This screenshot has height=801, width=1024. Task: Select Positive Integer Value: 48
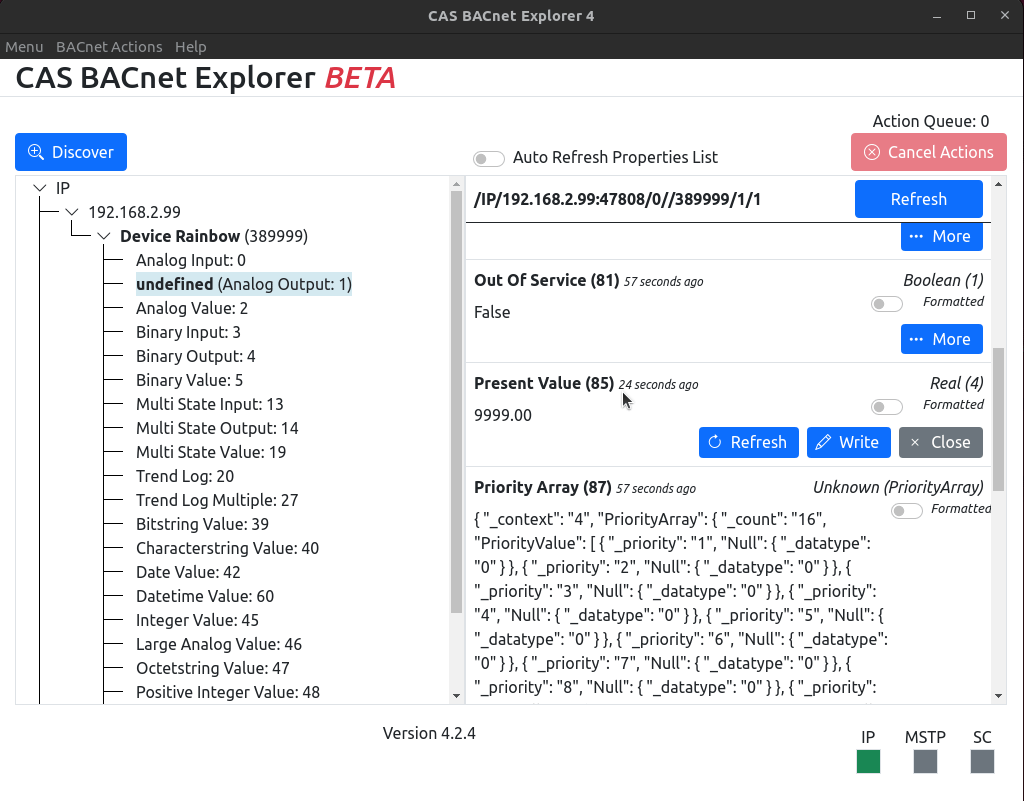[x=228, y=693]
